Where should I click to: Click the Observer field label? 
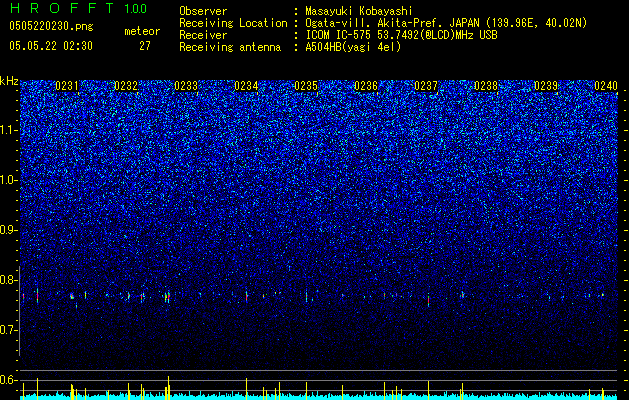click(x=203, y=11)
